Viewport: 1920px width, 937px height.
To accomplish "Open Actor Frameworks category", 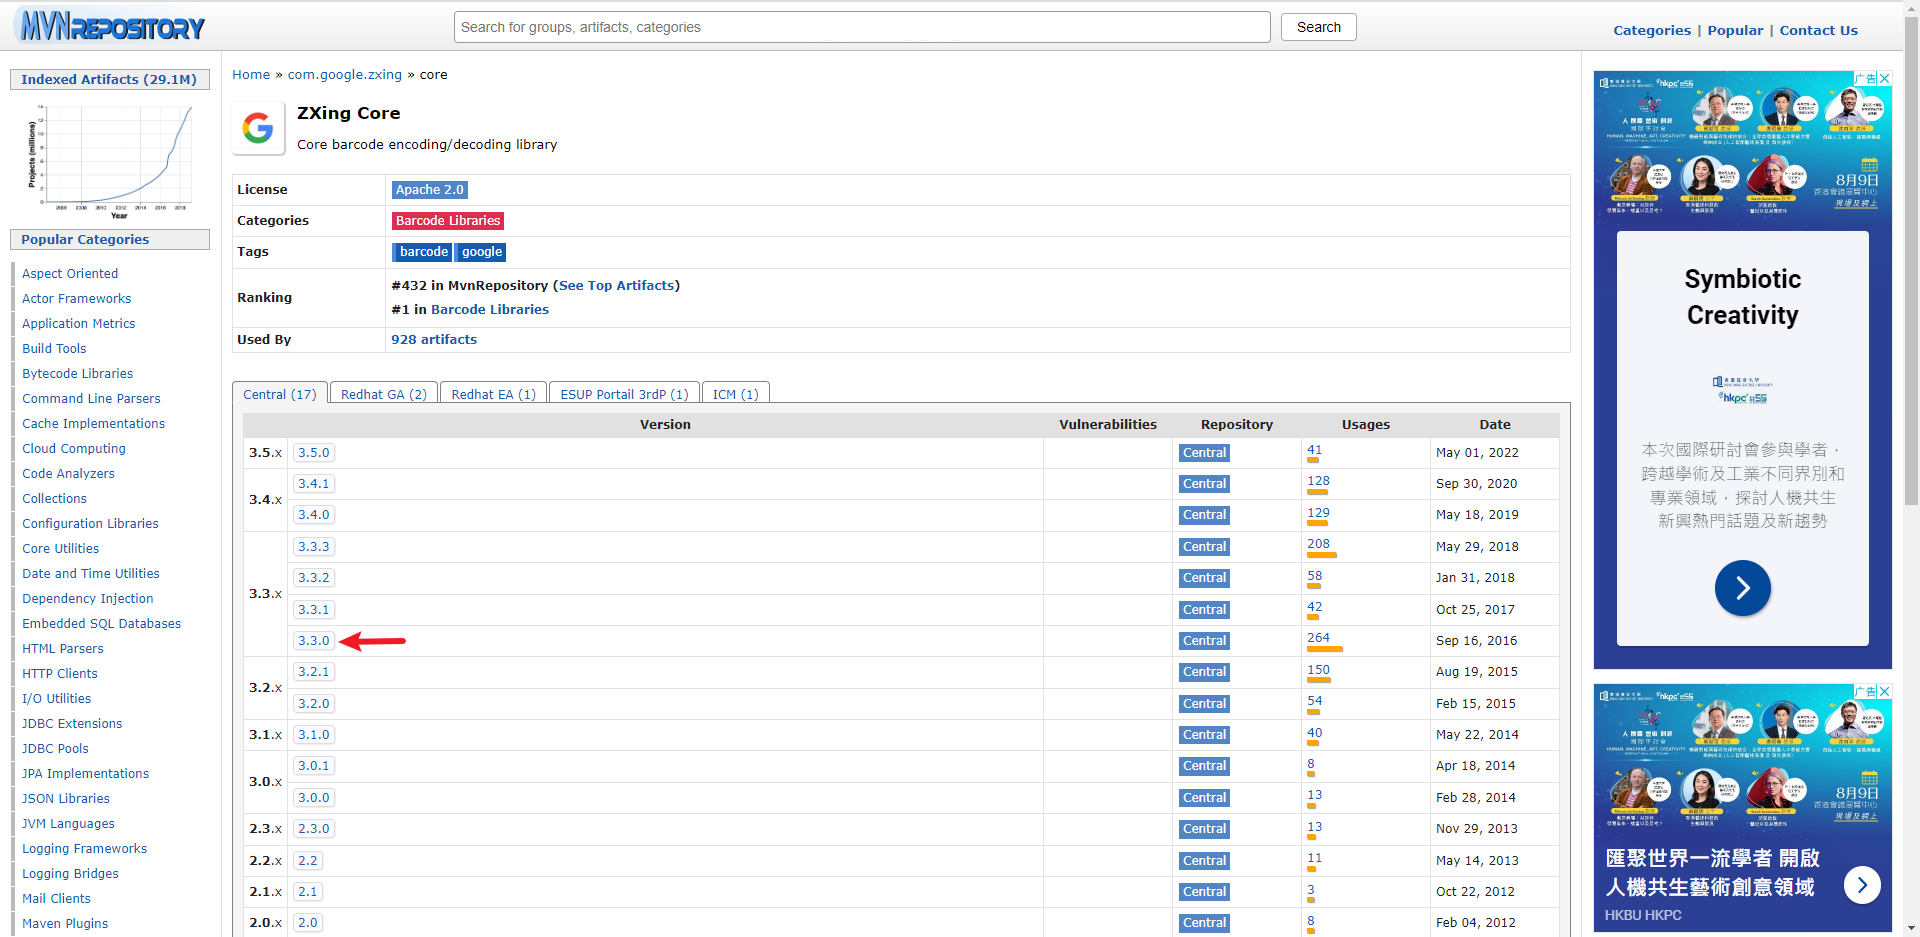I will (77, 298).
